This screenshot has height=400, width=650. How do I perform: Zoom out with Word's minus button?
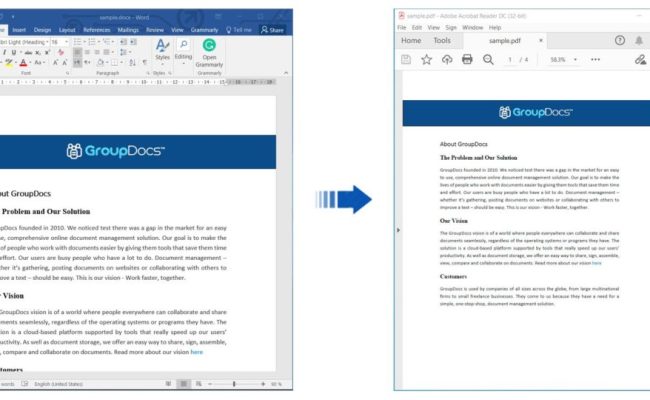click(x=210, y=384)
